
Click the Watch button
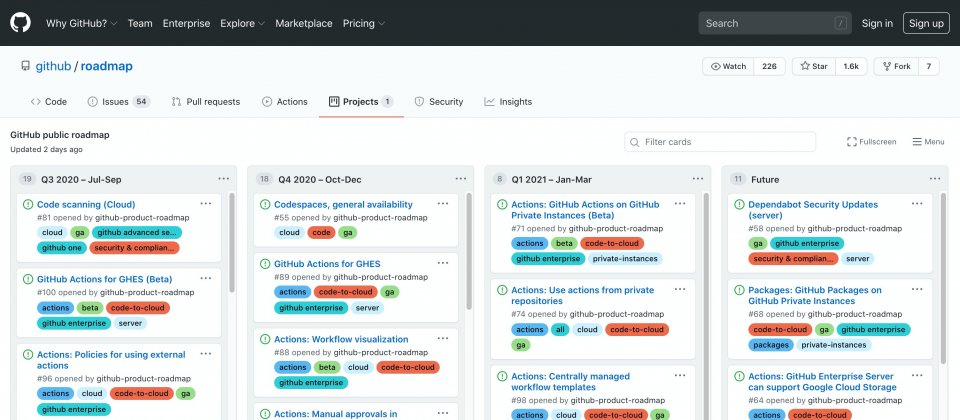[729, 66]
